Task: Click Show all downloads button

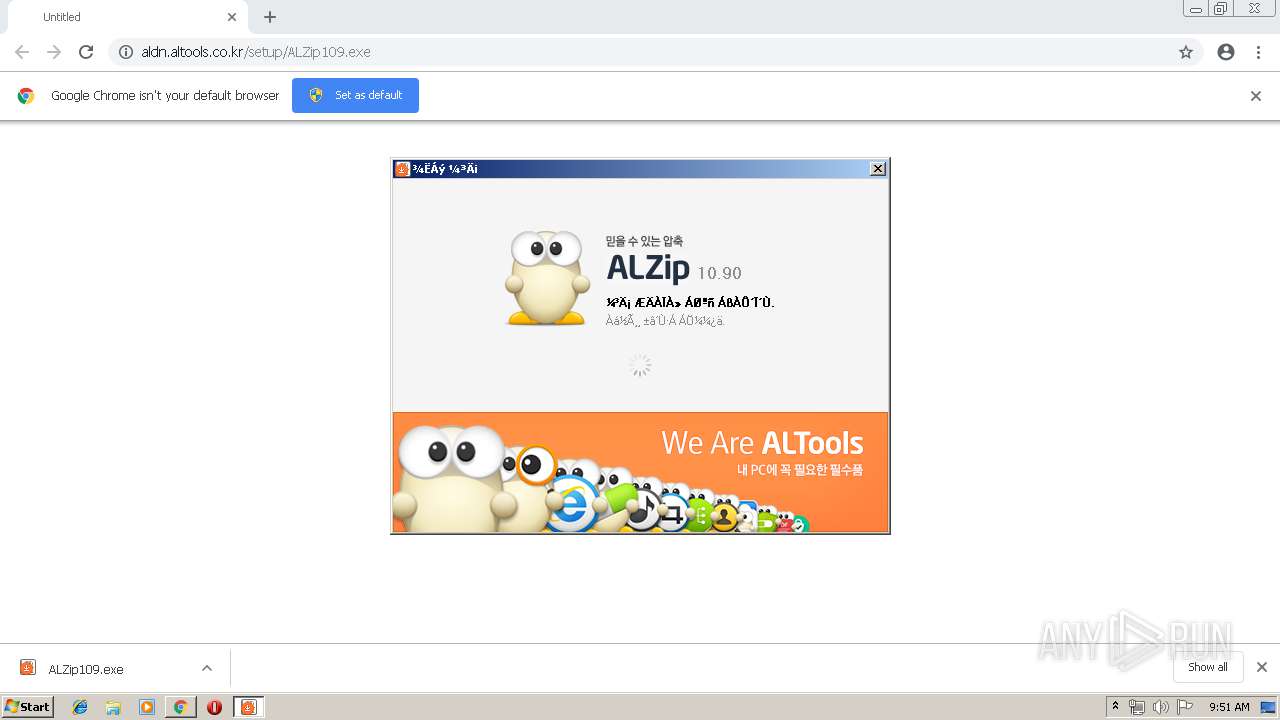Action: (x=1208, y=667)
